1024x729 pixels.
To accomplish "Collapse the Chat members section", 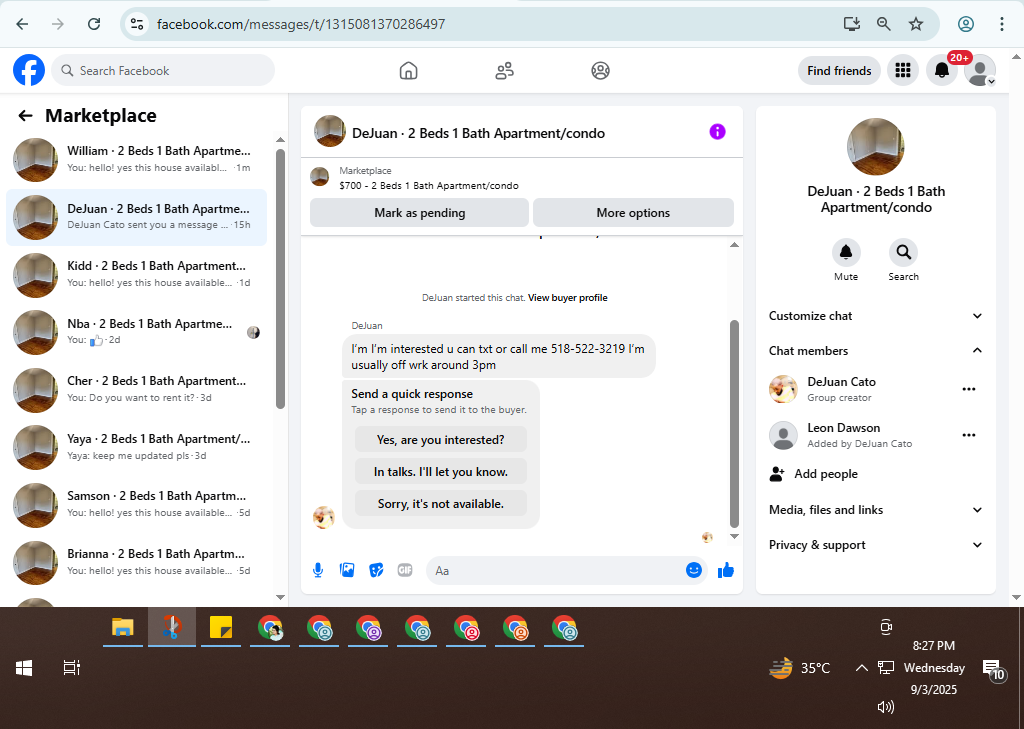I will click(876, 351).
